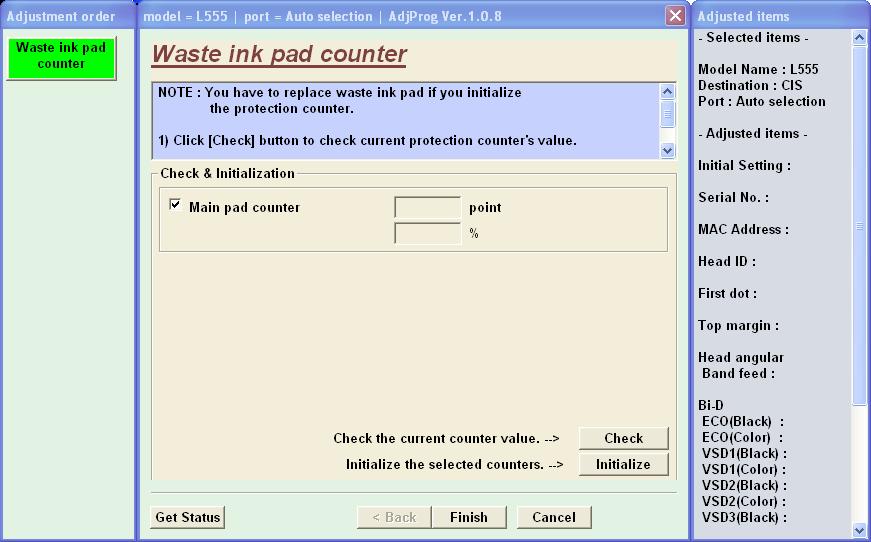Image resolution: width=871 pixels, height=542 pixels.
Task: Toggle the Main pad counter checkbox
Action: point(176,205)
